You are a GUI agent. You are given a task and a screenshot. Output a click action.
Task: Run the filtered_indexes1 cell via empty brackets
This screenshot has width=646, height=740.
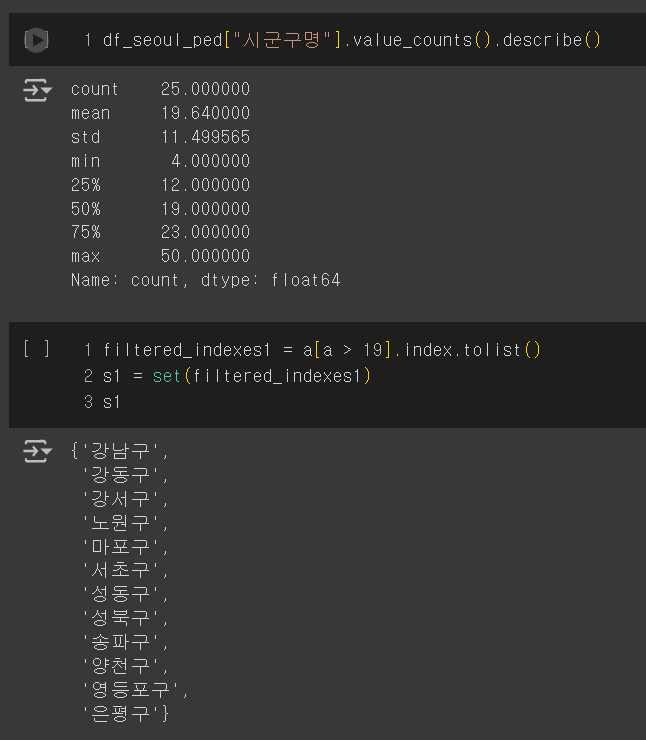click(x=36, y=349)
